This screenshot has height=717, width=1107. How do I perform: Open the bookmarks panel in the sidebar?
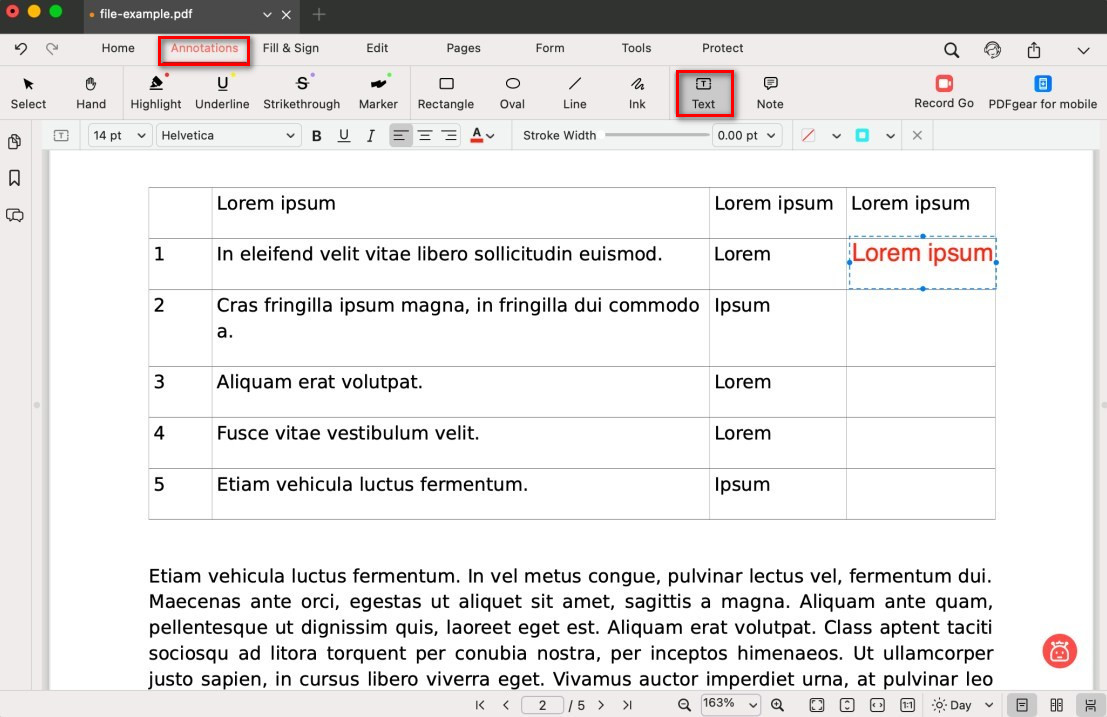tap(15, 178)
